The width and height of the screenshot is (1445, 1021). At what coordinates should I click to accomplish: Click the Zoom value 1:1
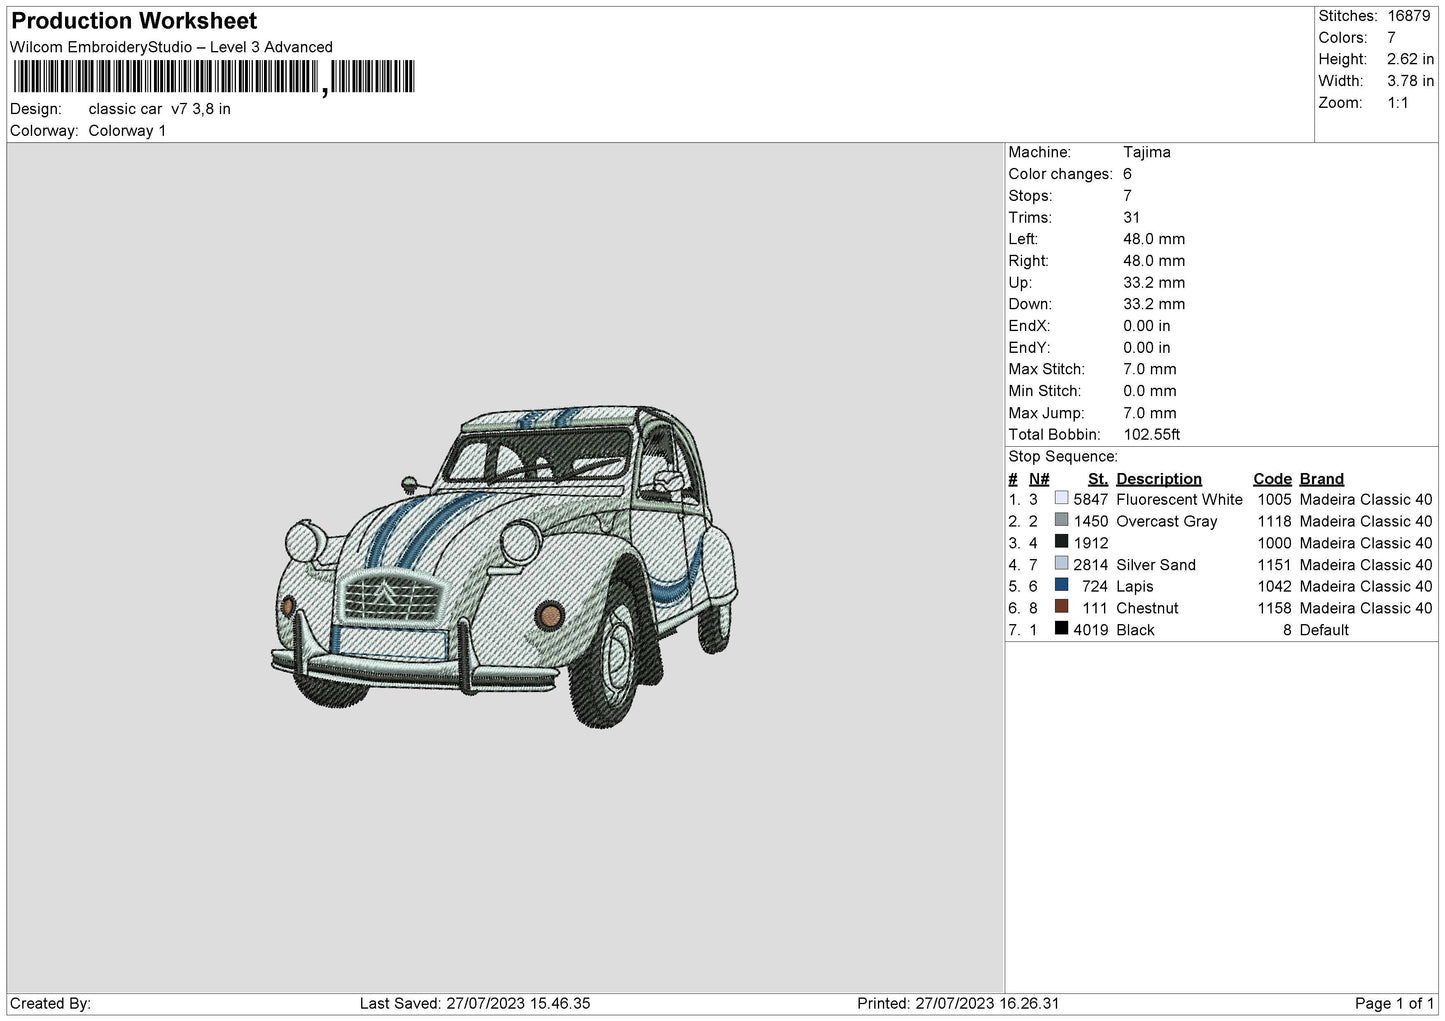point(1398,103)
